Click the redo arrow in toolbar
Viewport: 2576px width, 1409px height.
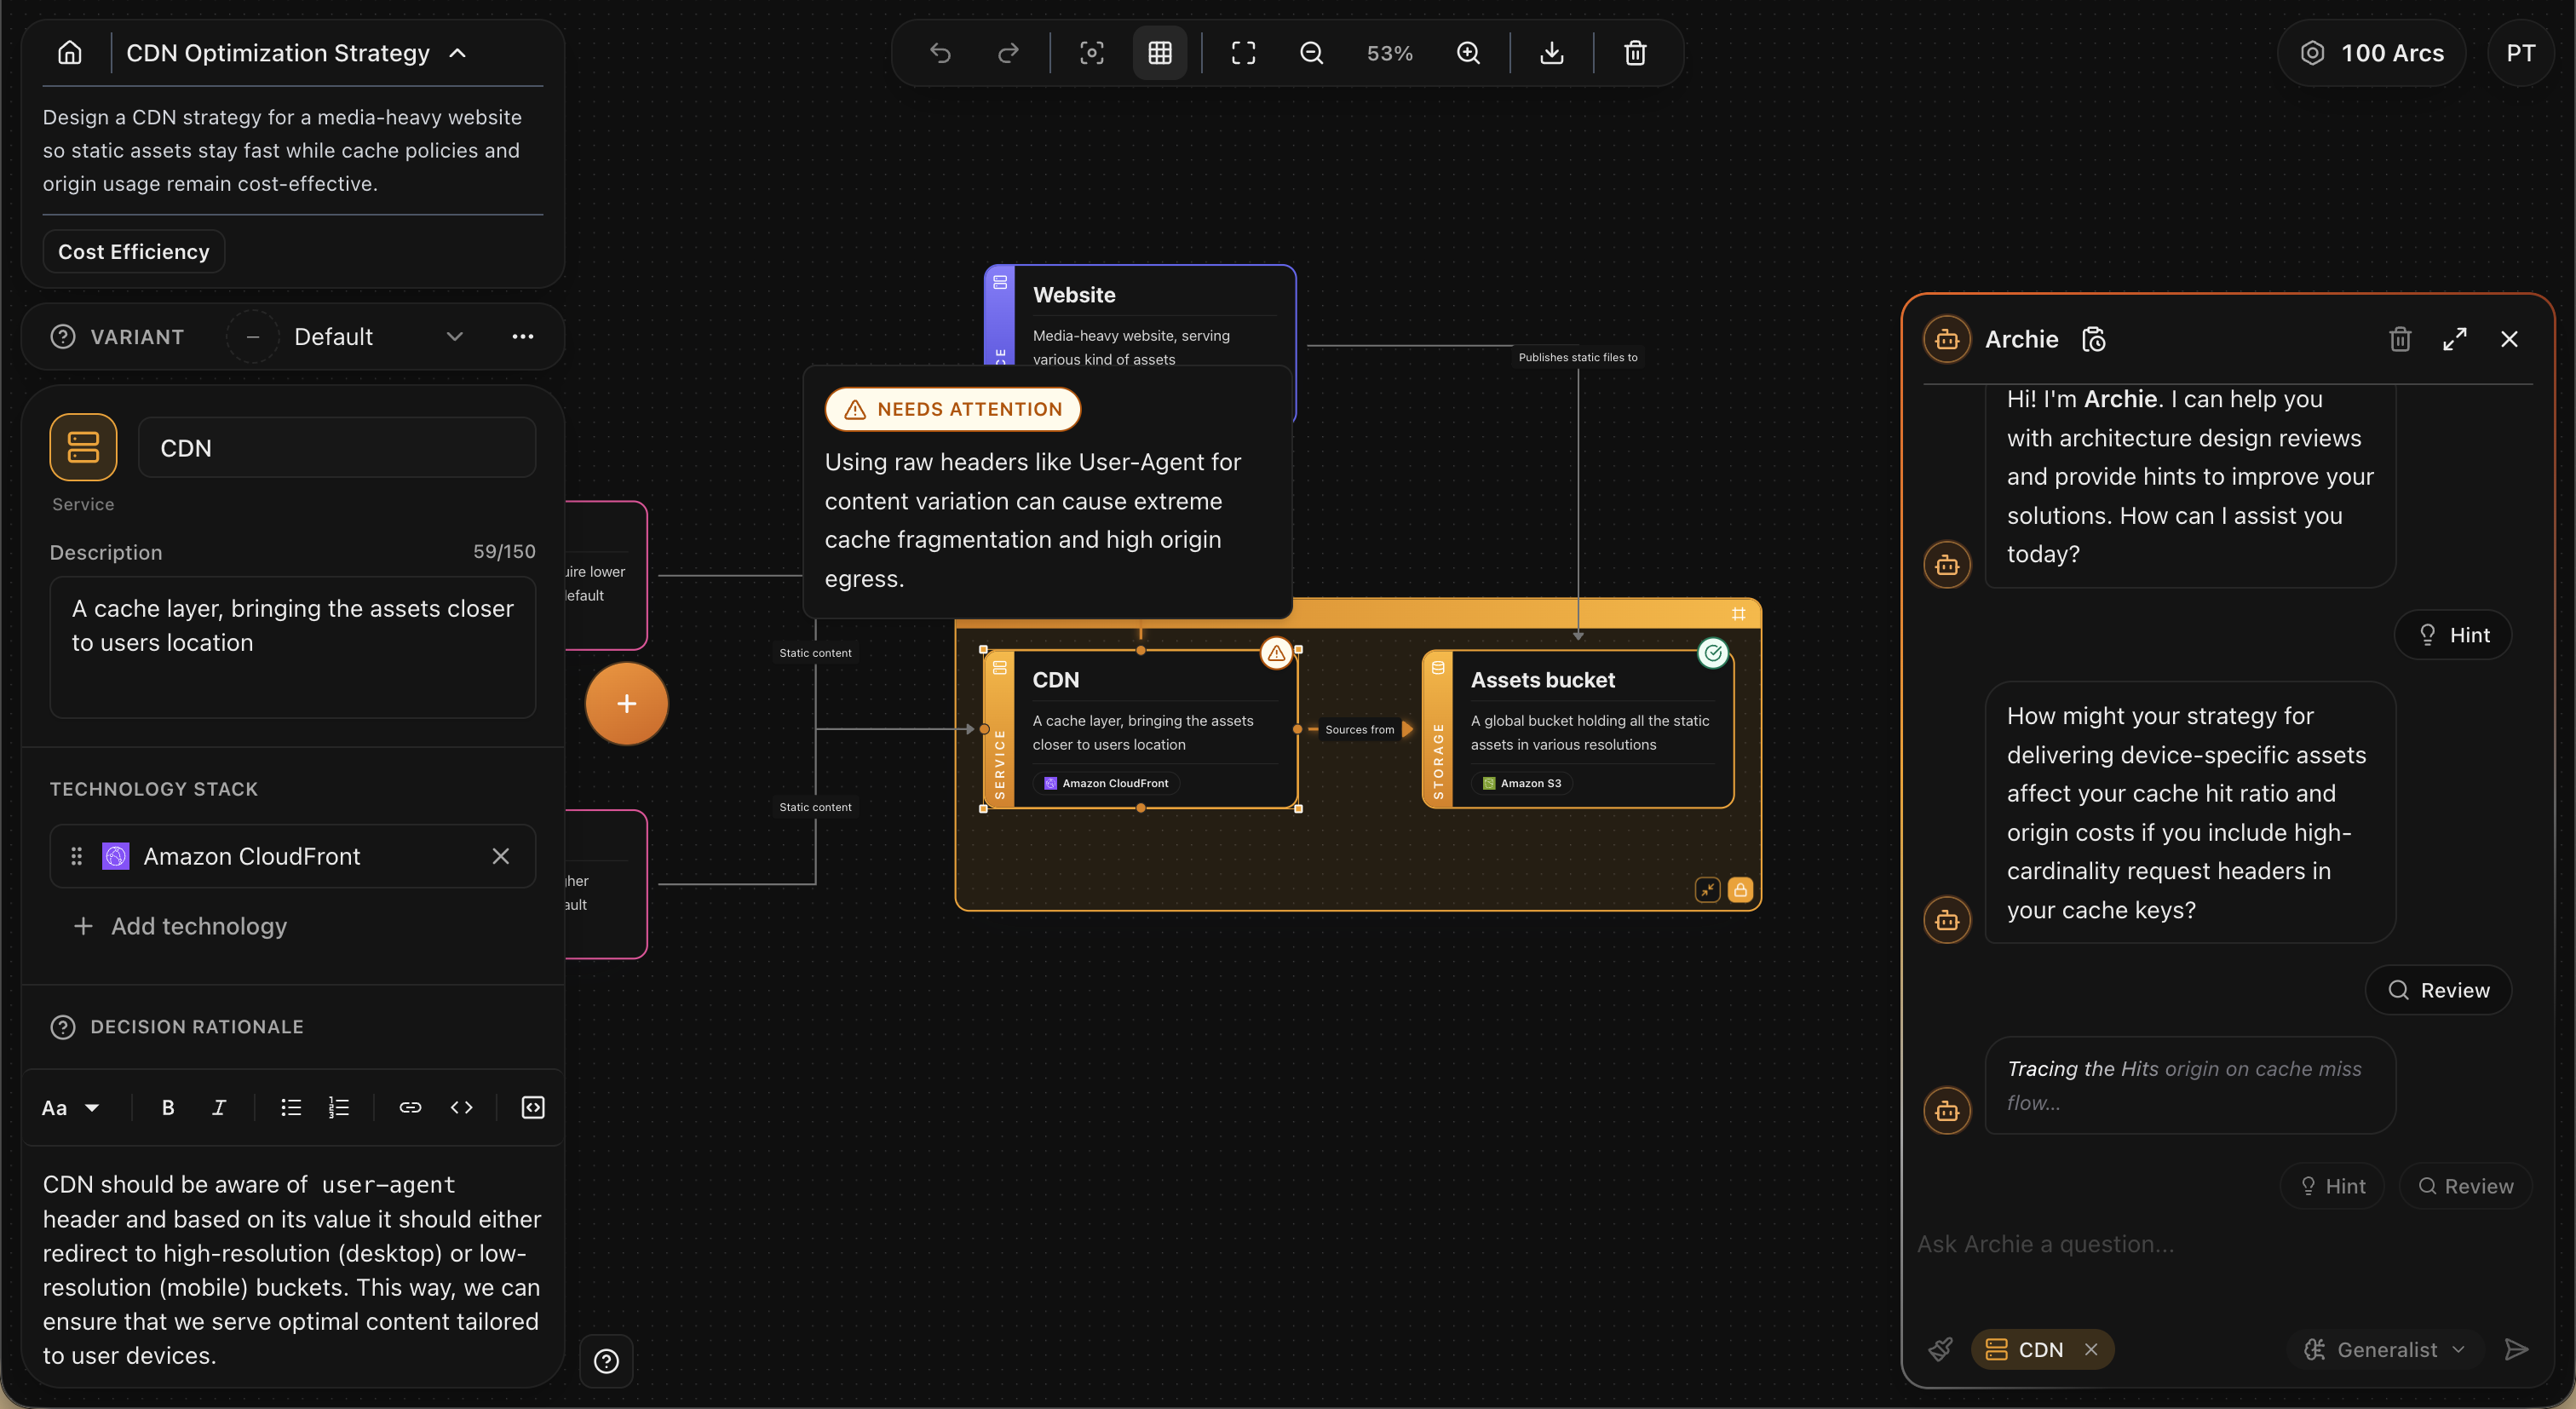click(x=1008, y=53)
